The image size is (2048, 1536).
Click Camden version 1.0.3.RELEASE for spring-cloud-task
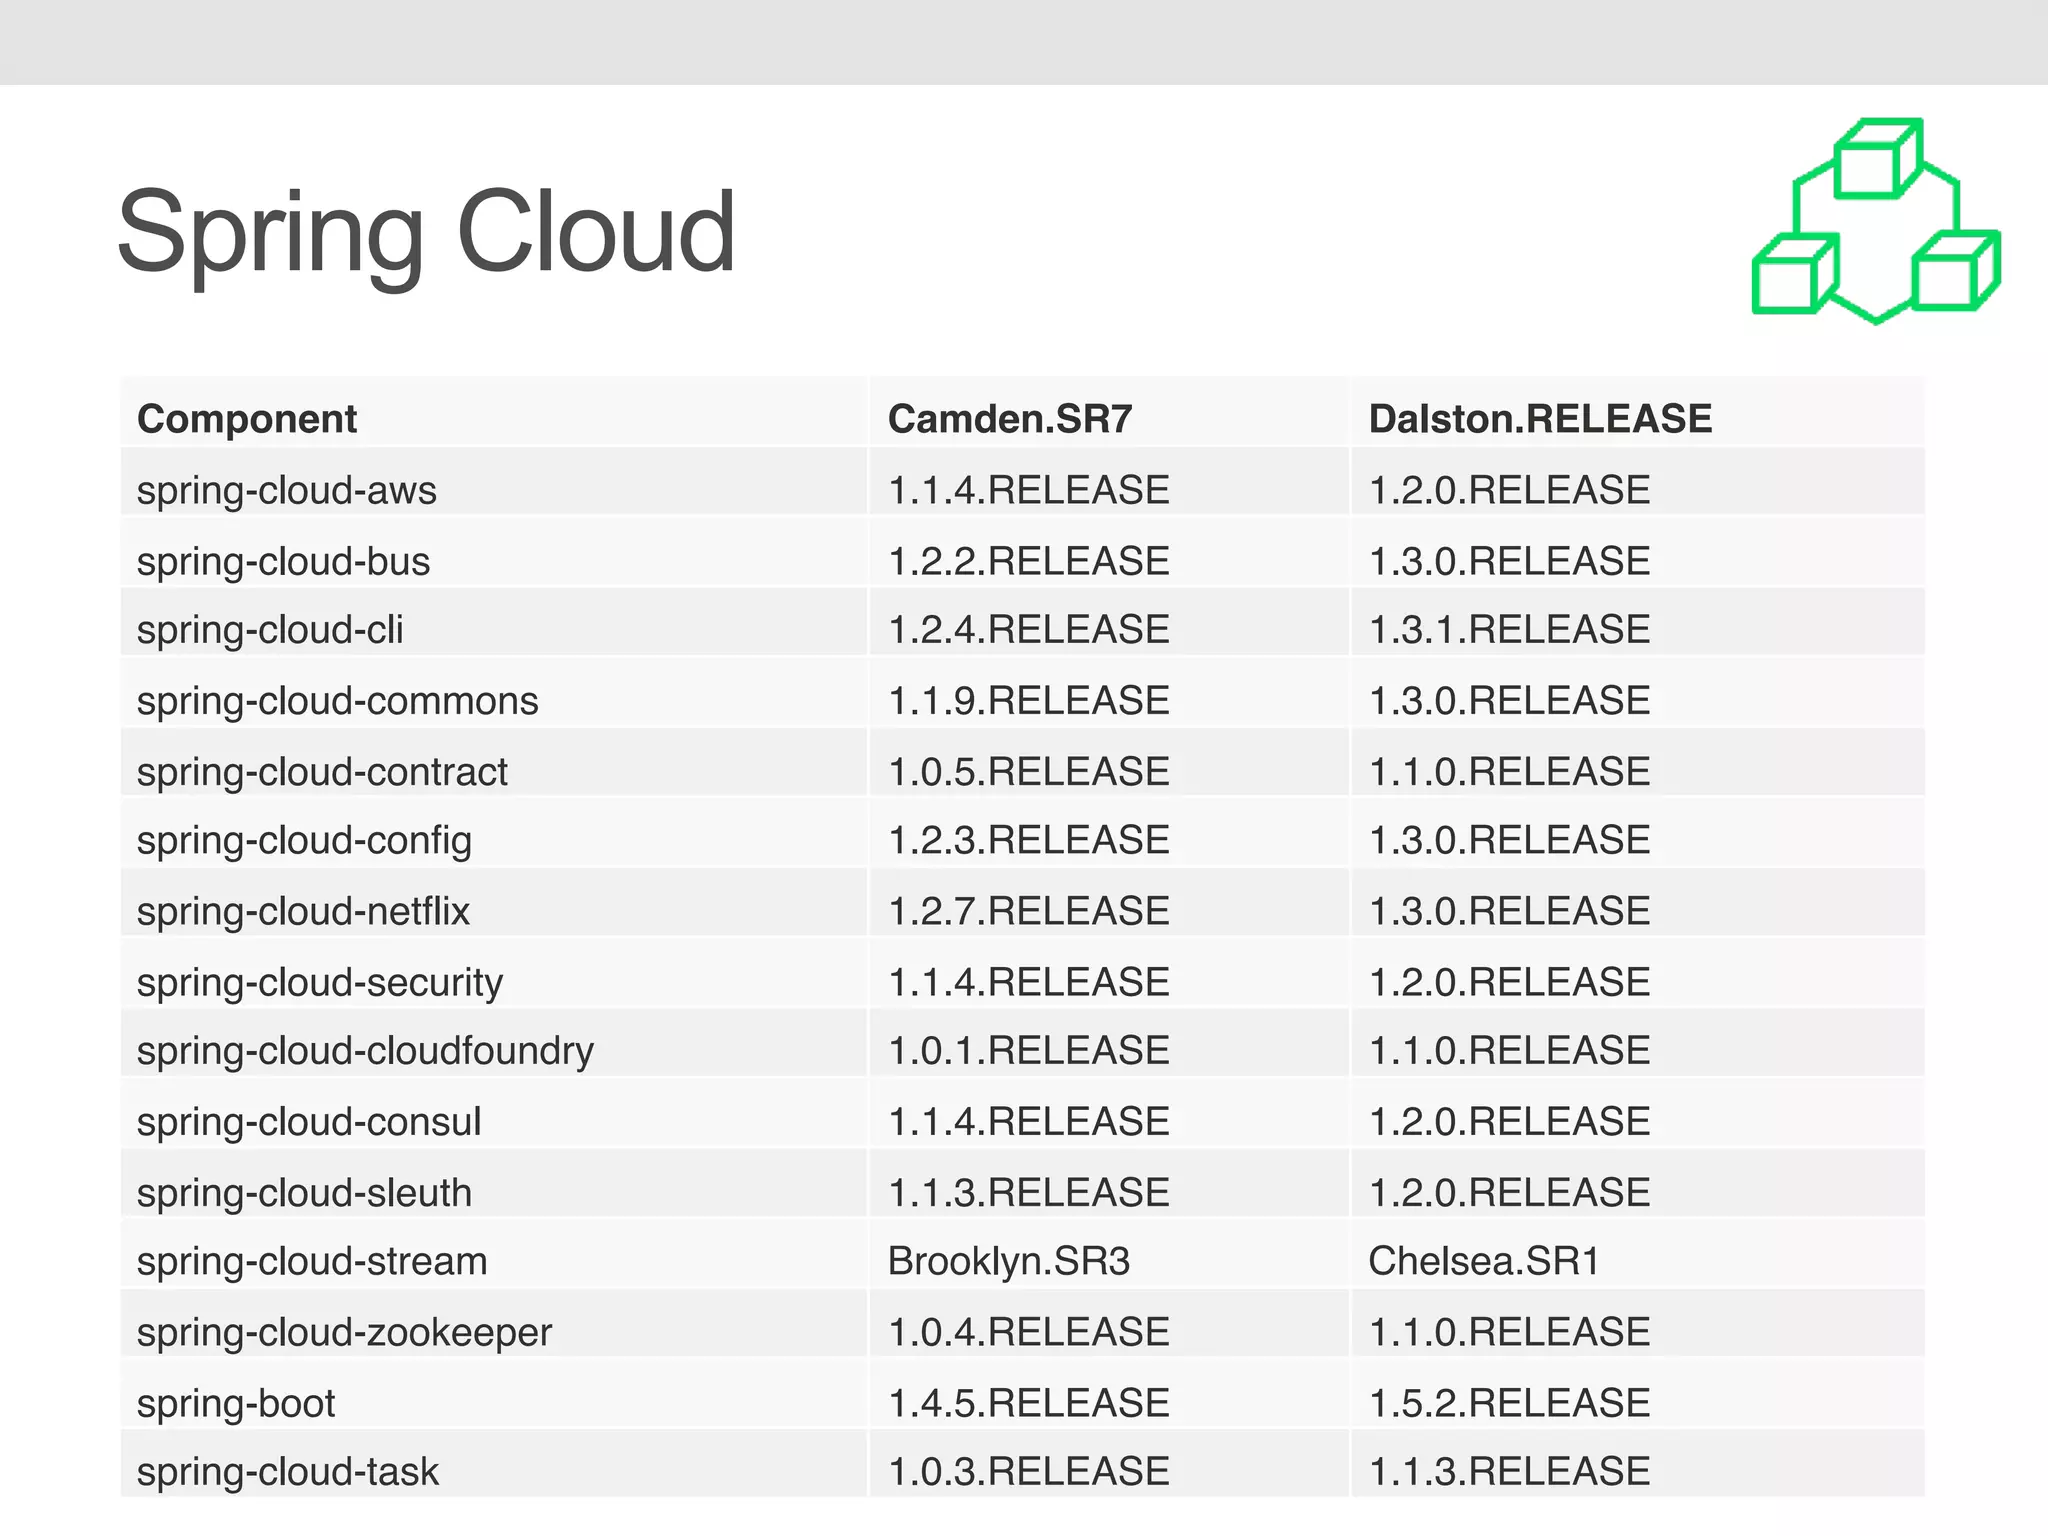(x=1029, y=1472)
